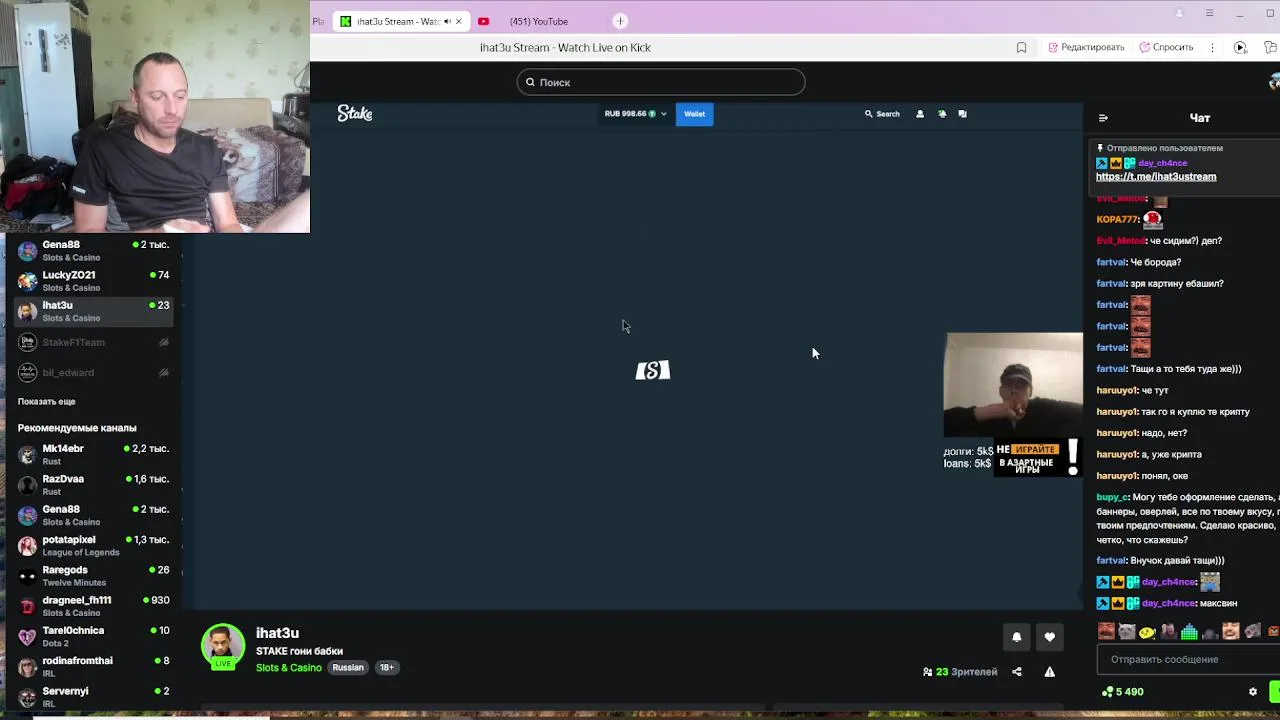1280x720 pixels.
Task: Open dragneel_fh111 channel
Action: point(95,606)
